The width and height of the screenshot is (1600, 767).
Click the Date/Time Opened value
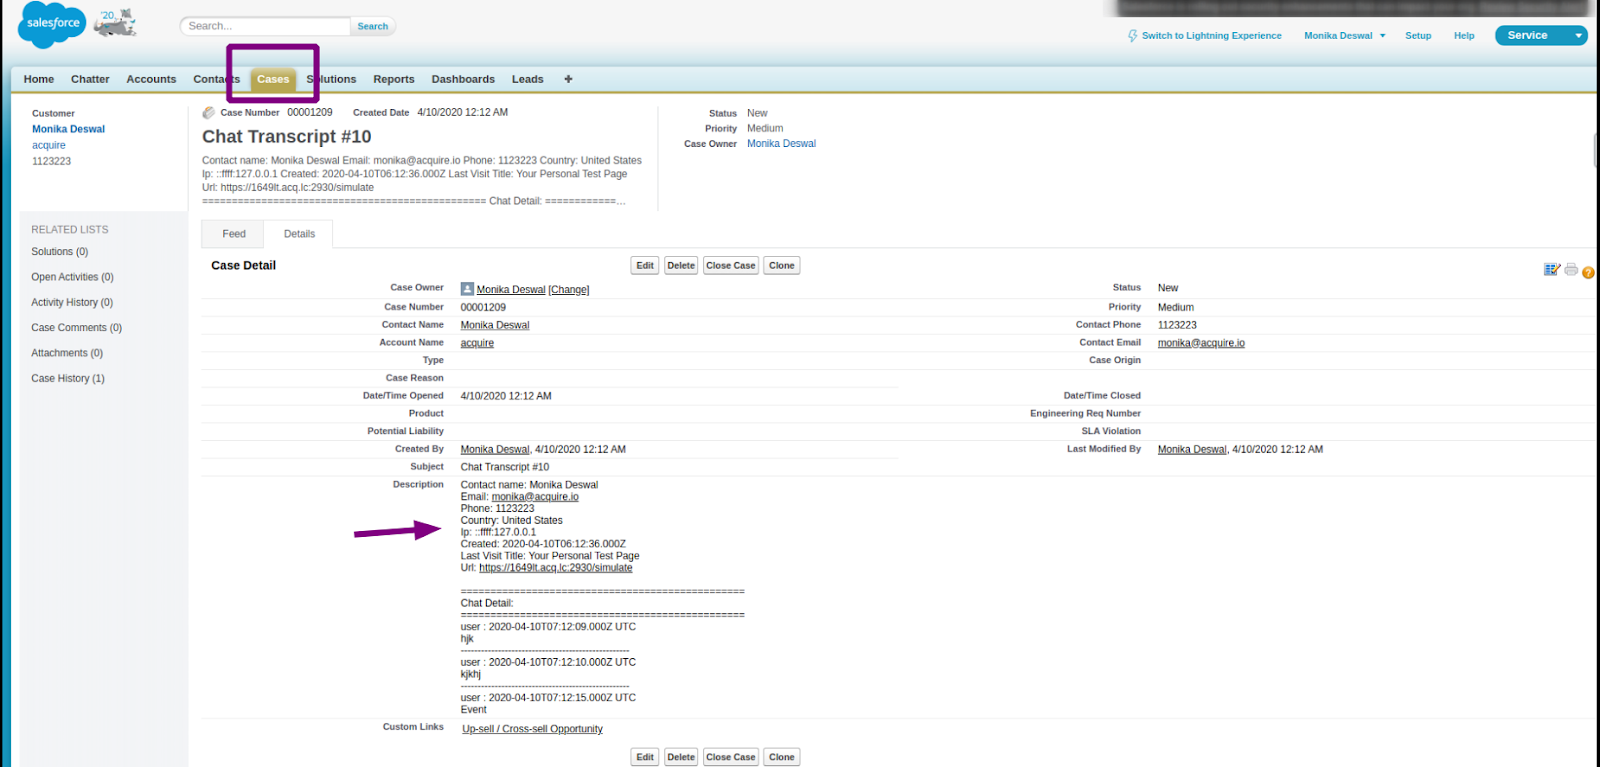tap(506, 396)
